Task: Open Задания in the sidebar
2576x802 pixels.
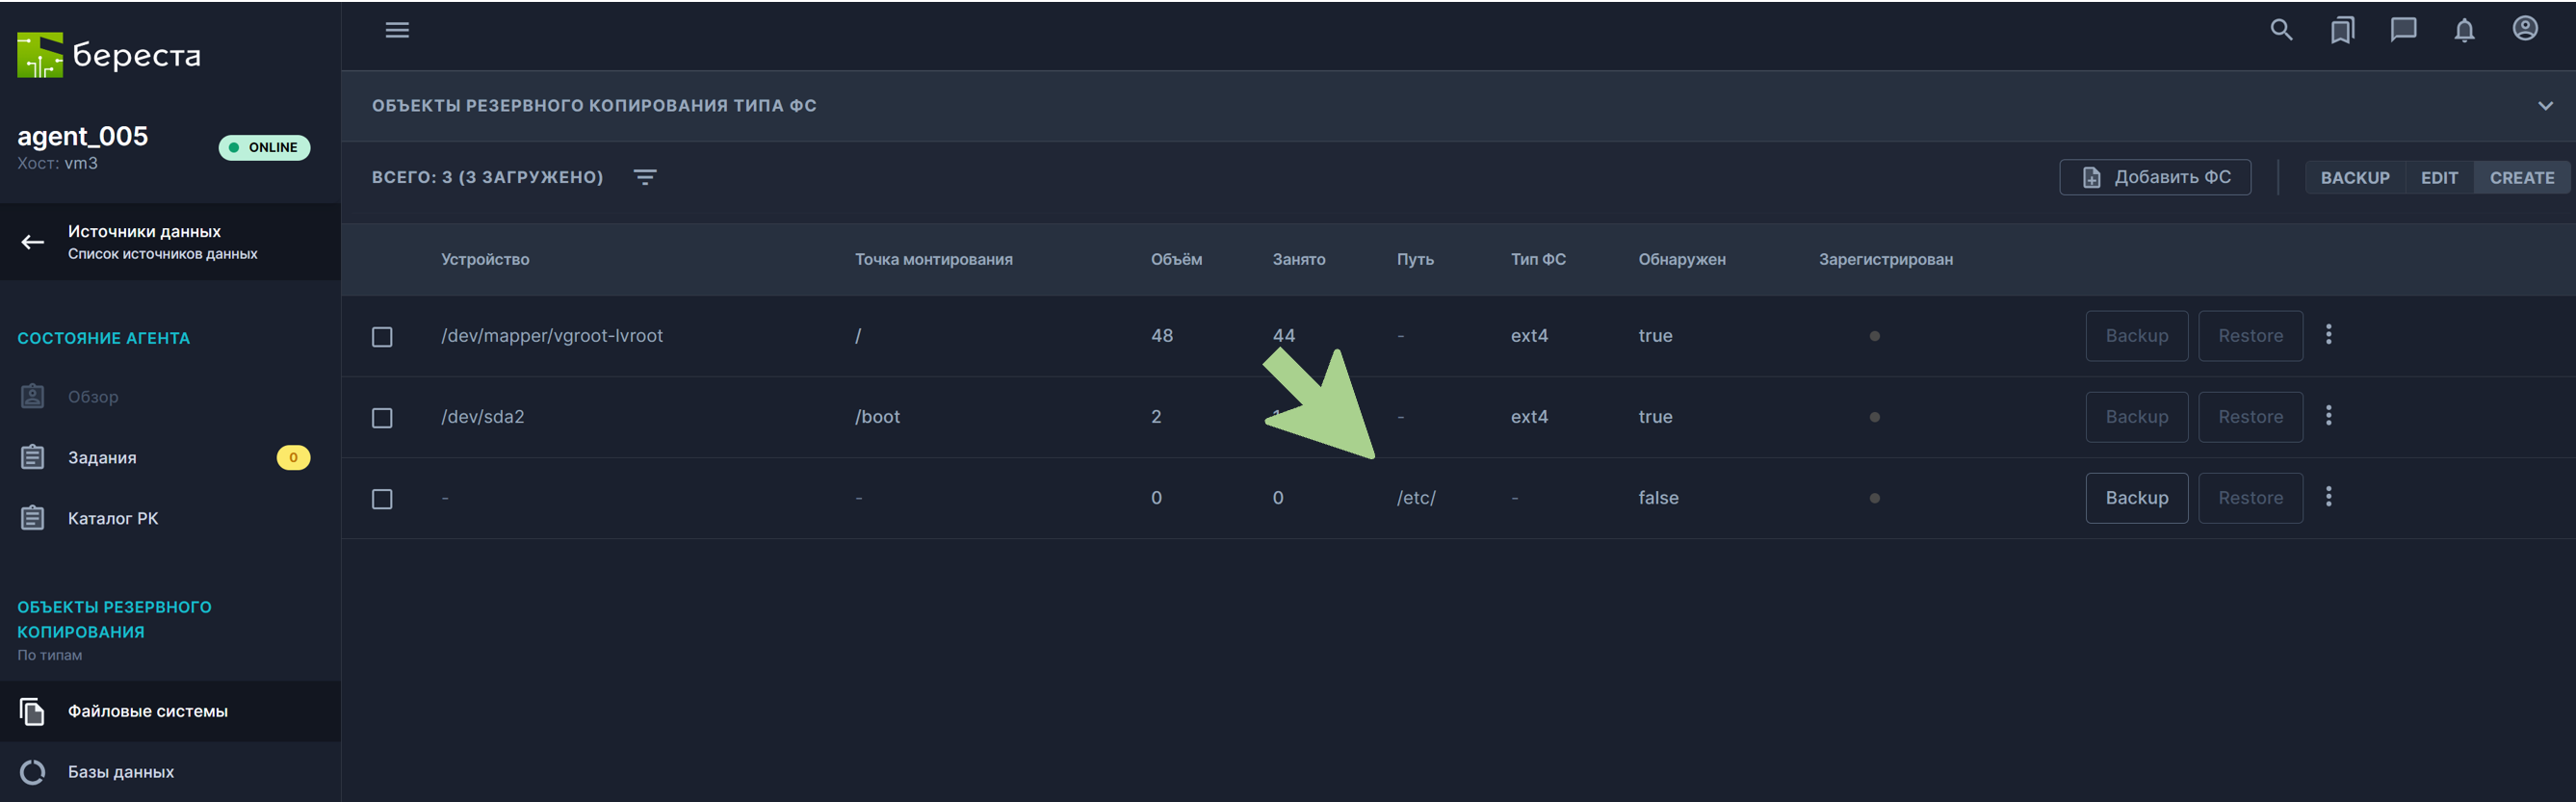Action: point(102,458)
